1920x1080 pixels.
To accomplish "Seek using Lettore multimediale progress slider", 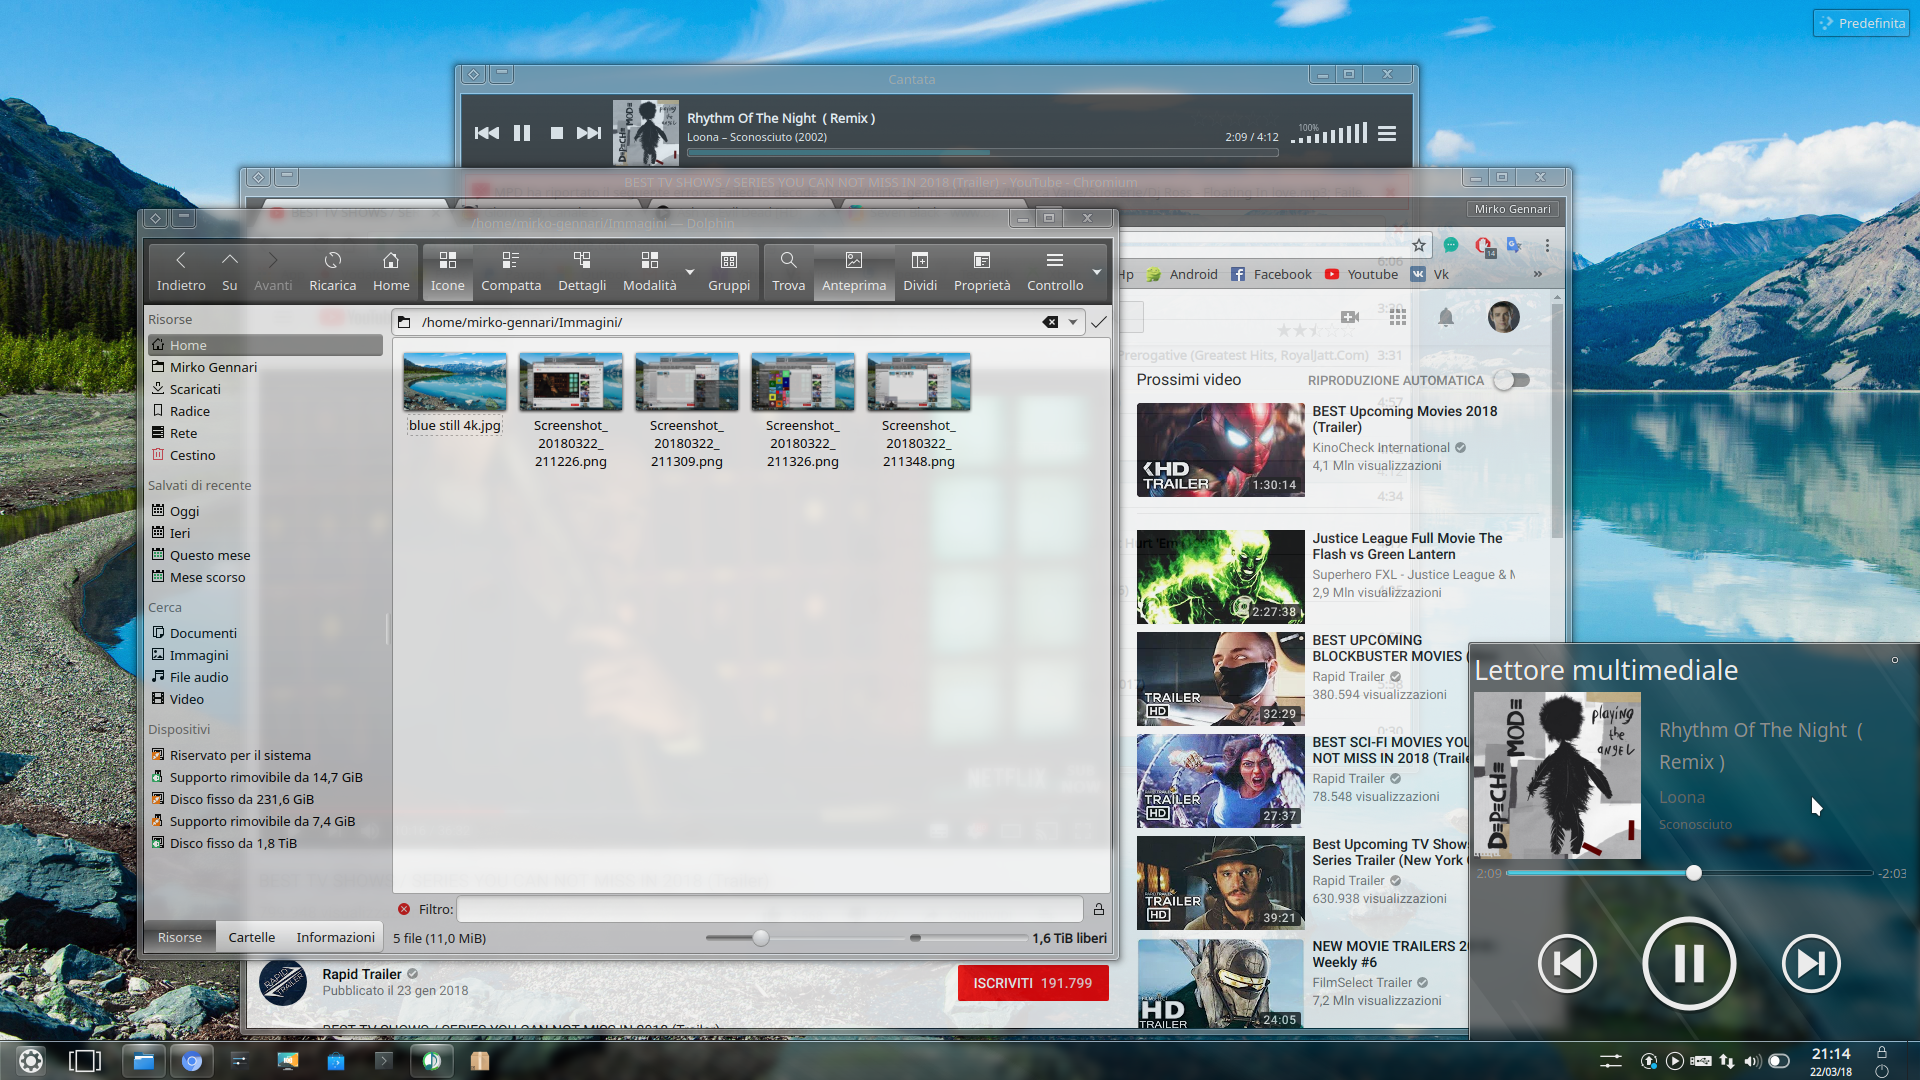I will tap(1690, 873).
